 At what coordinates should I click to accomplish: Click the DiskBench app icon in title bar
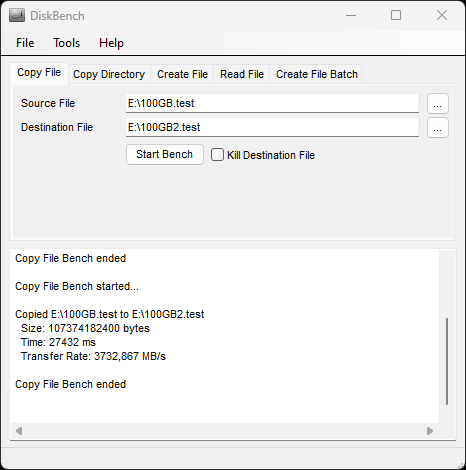coord(17,16)
